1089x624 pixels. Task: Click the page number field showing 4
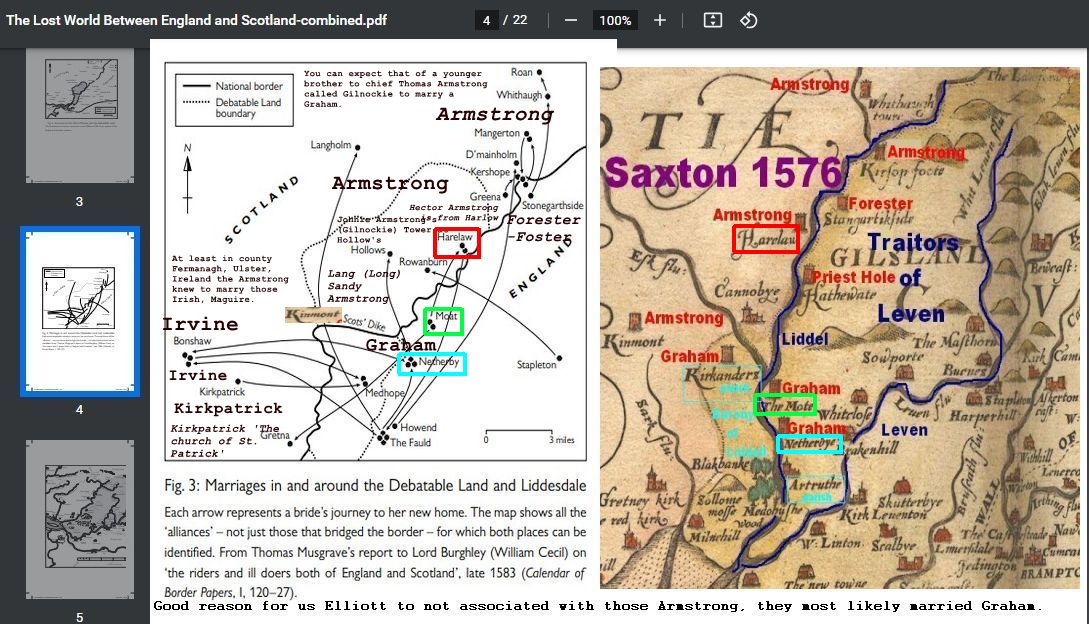point(486,20)
